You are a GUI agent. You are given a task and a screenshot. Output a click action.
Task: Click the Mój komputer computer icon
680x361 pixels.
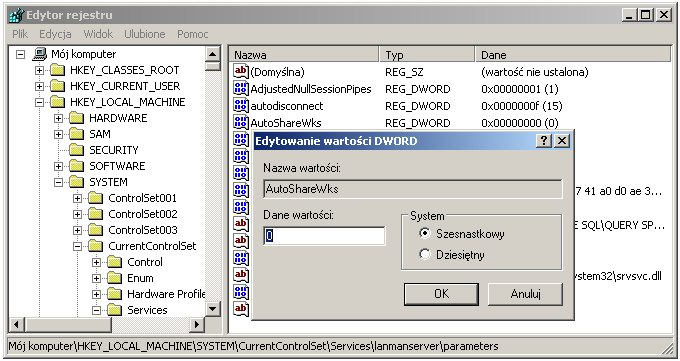click(39, 54)
